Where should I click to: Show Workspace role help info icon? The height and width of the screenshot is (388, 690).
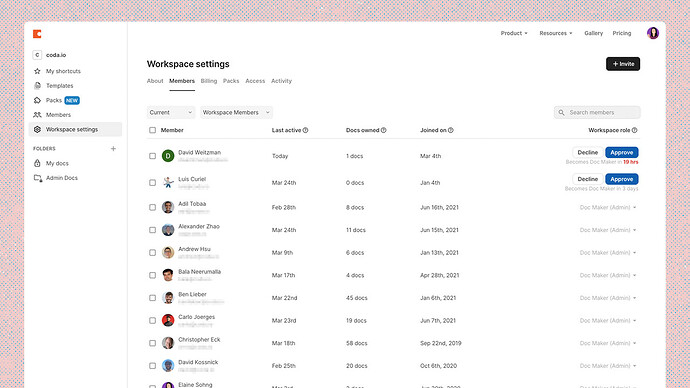[x=635, y=130]
